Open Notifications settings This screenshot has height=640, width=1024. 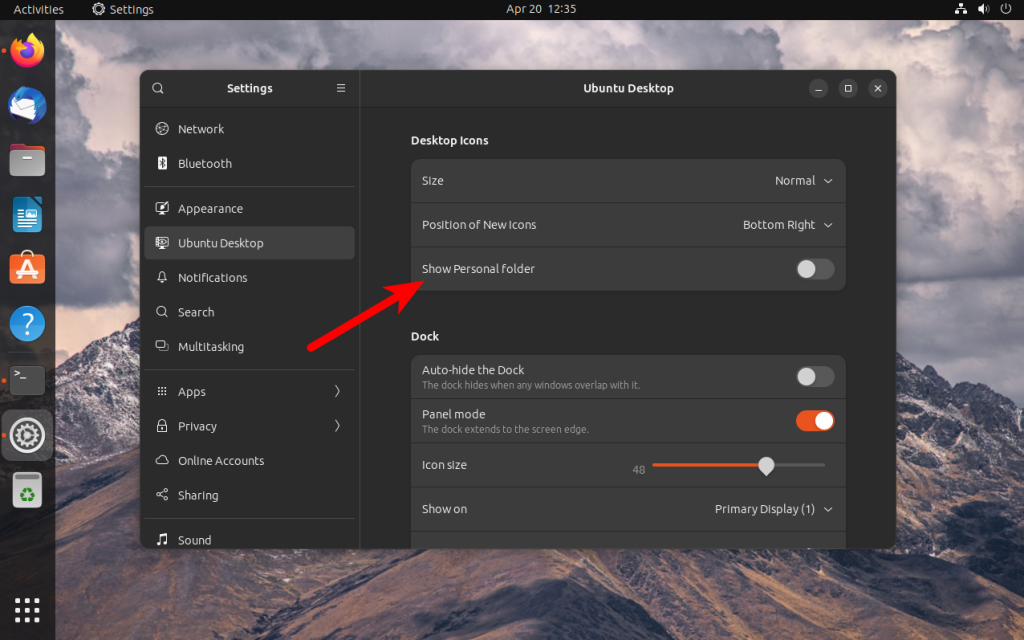pos(249,278)
